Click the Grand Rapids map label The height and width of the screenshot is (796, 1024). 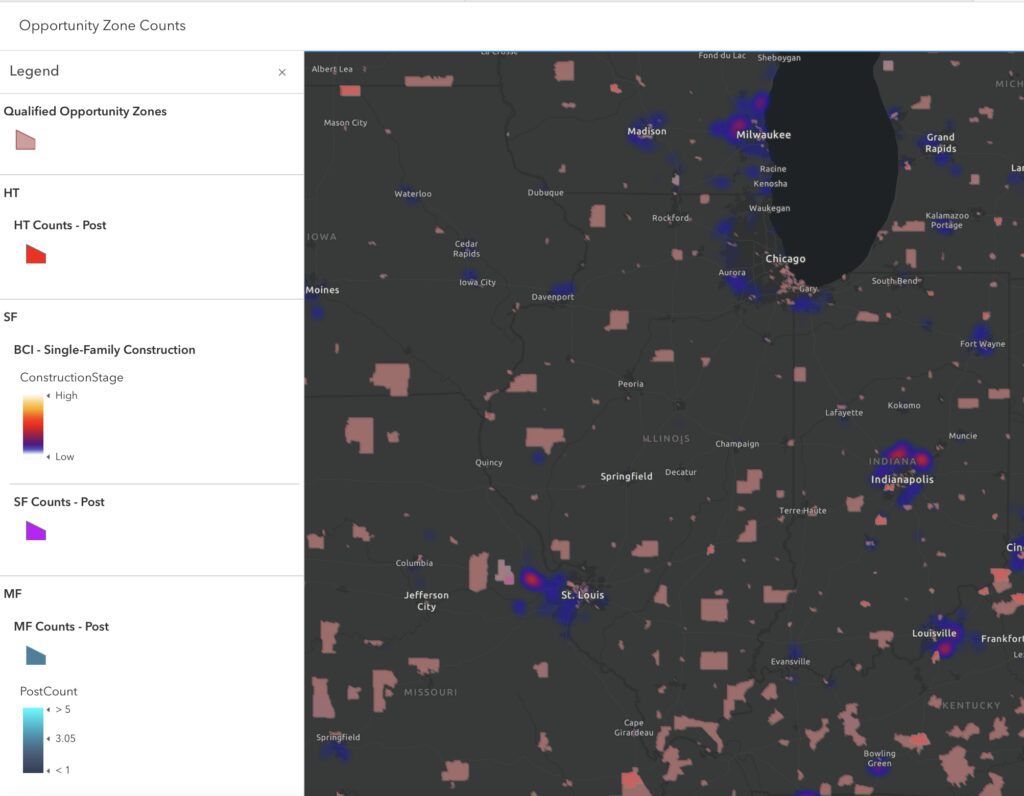940,143
